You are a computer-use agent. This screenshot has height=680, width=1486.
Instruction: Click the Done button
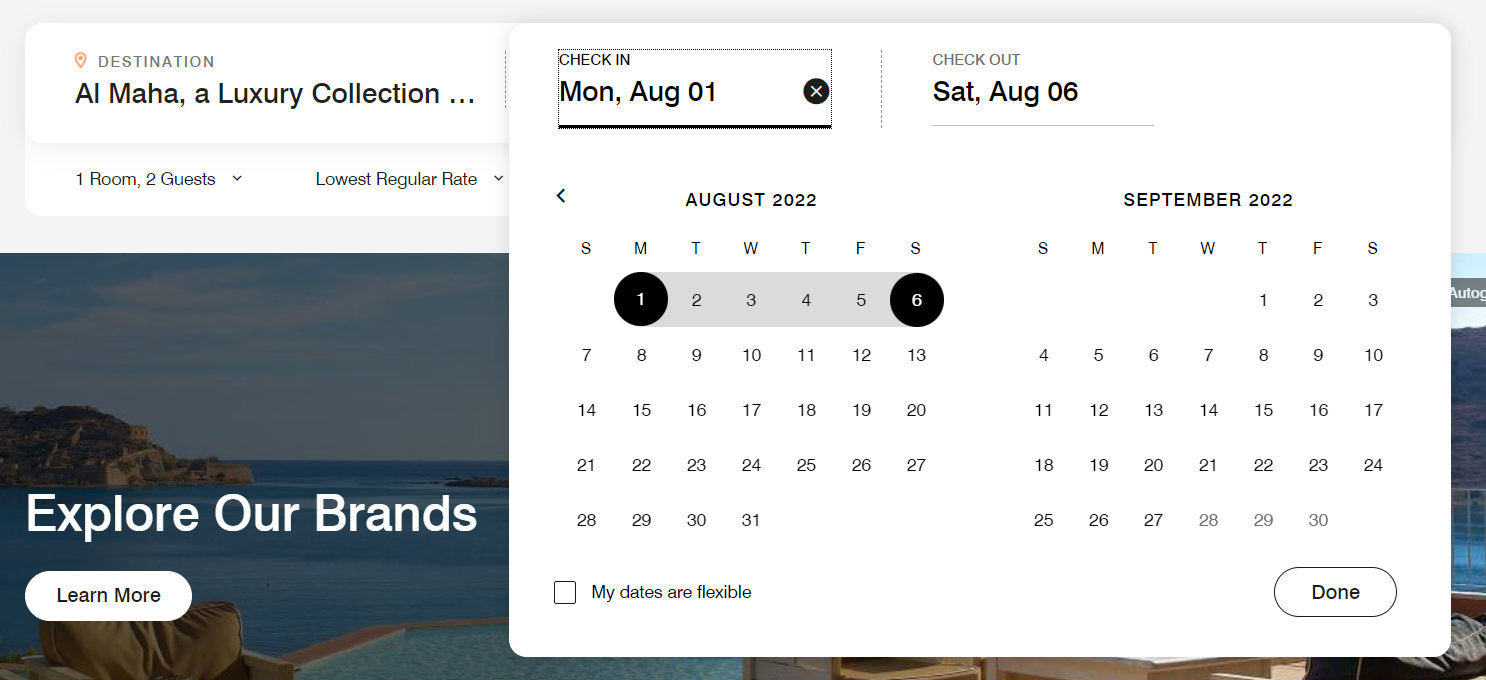[x=1335, y=592]
